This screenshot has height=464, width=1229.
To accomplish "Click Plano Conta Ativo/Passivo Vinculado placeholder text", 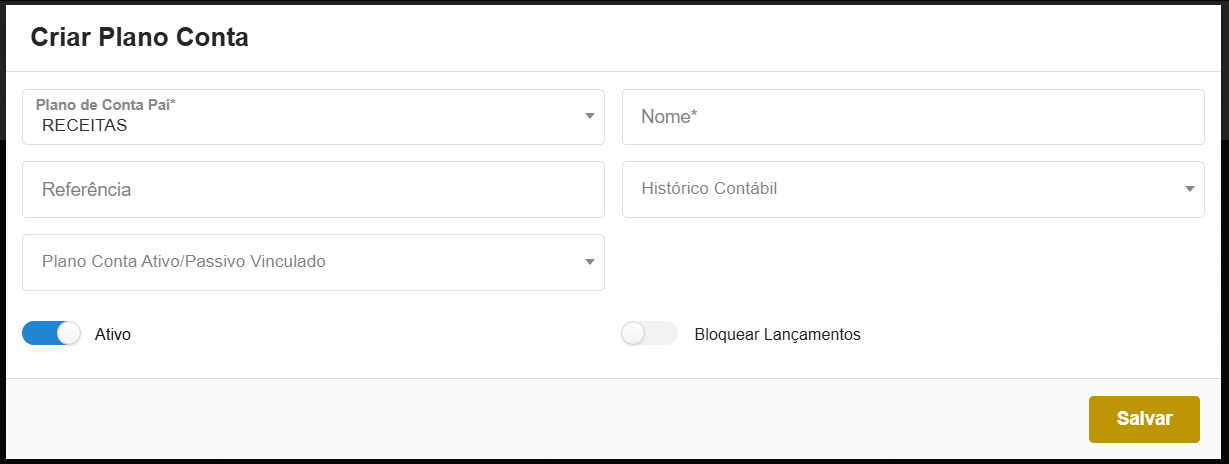I will pyautogui.click(x=183, y=262).
